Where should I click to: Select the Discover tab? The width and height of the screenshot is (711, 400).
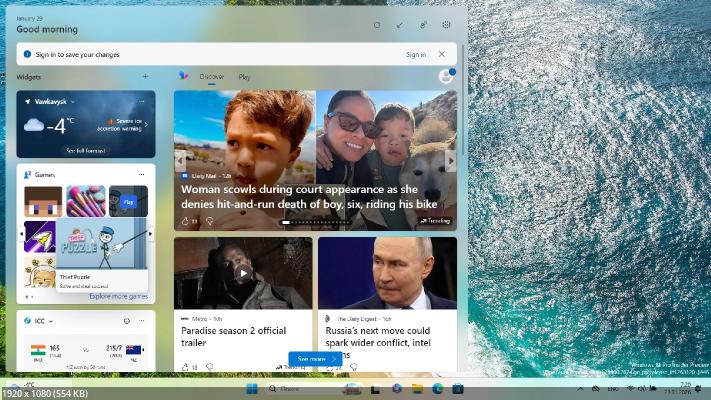tap(212, 77)
